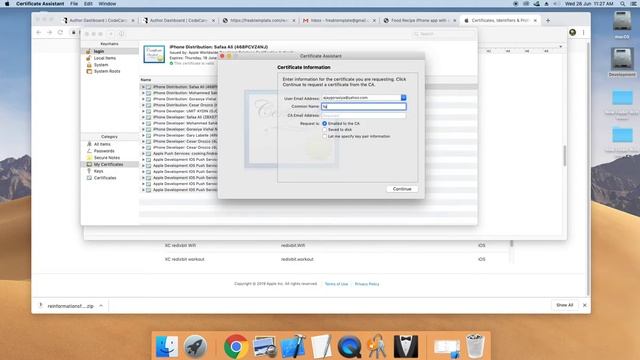Screen dimensions: 640x360
Task: Click the CA Email Address field
Action: coord(364,116)
